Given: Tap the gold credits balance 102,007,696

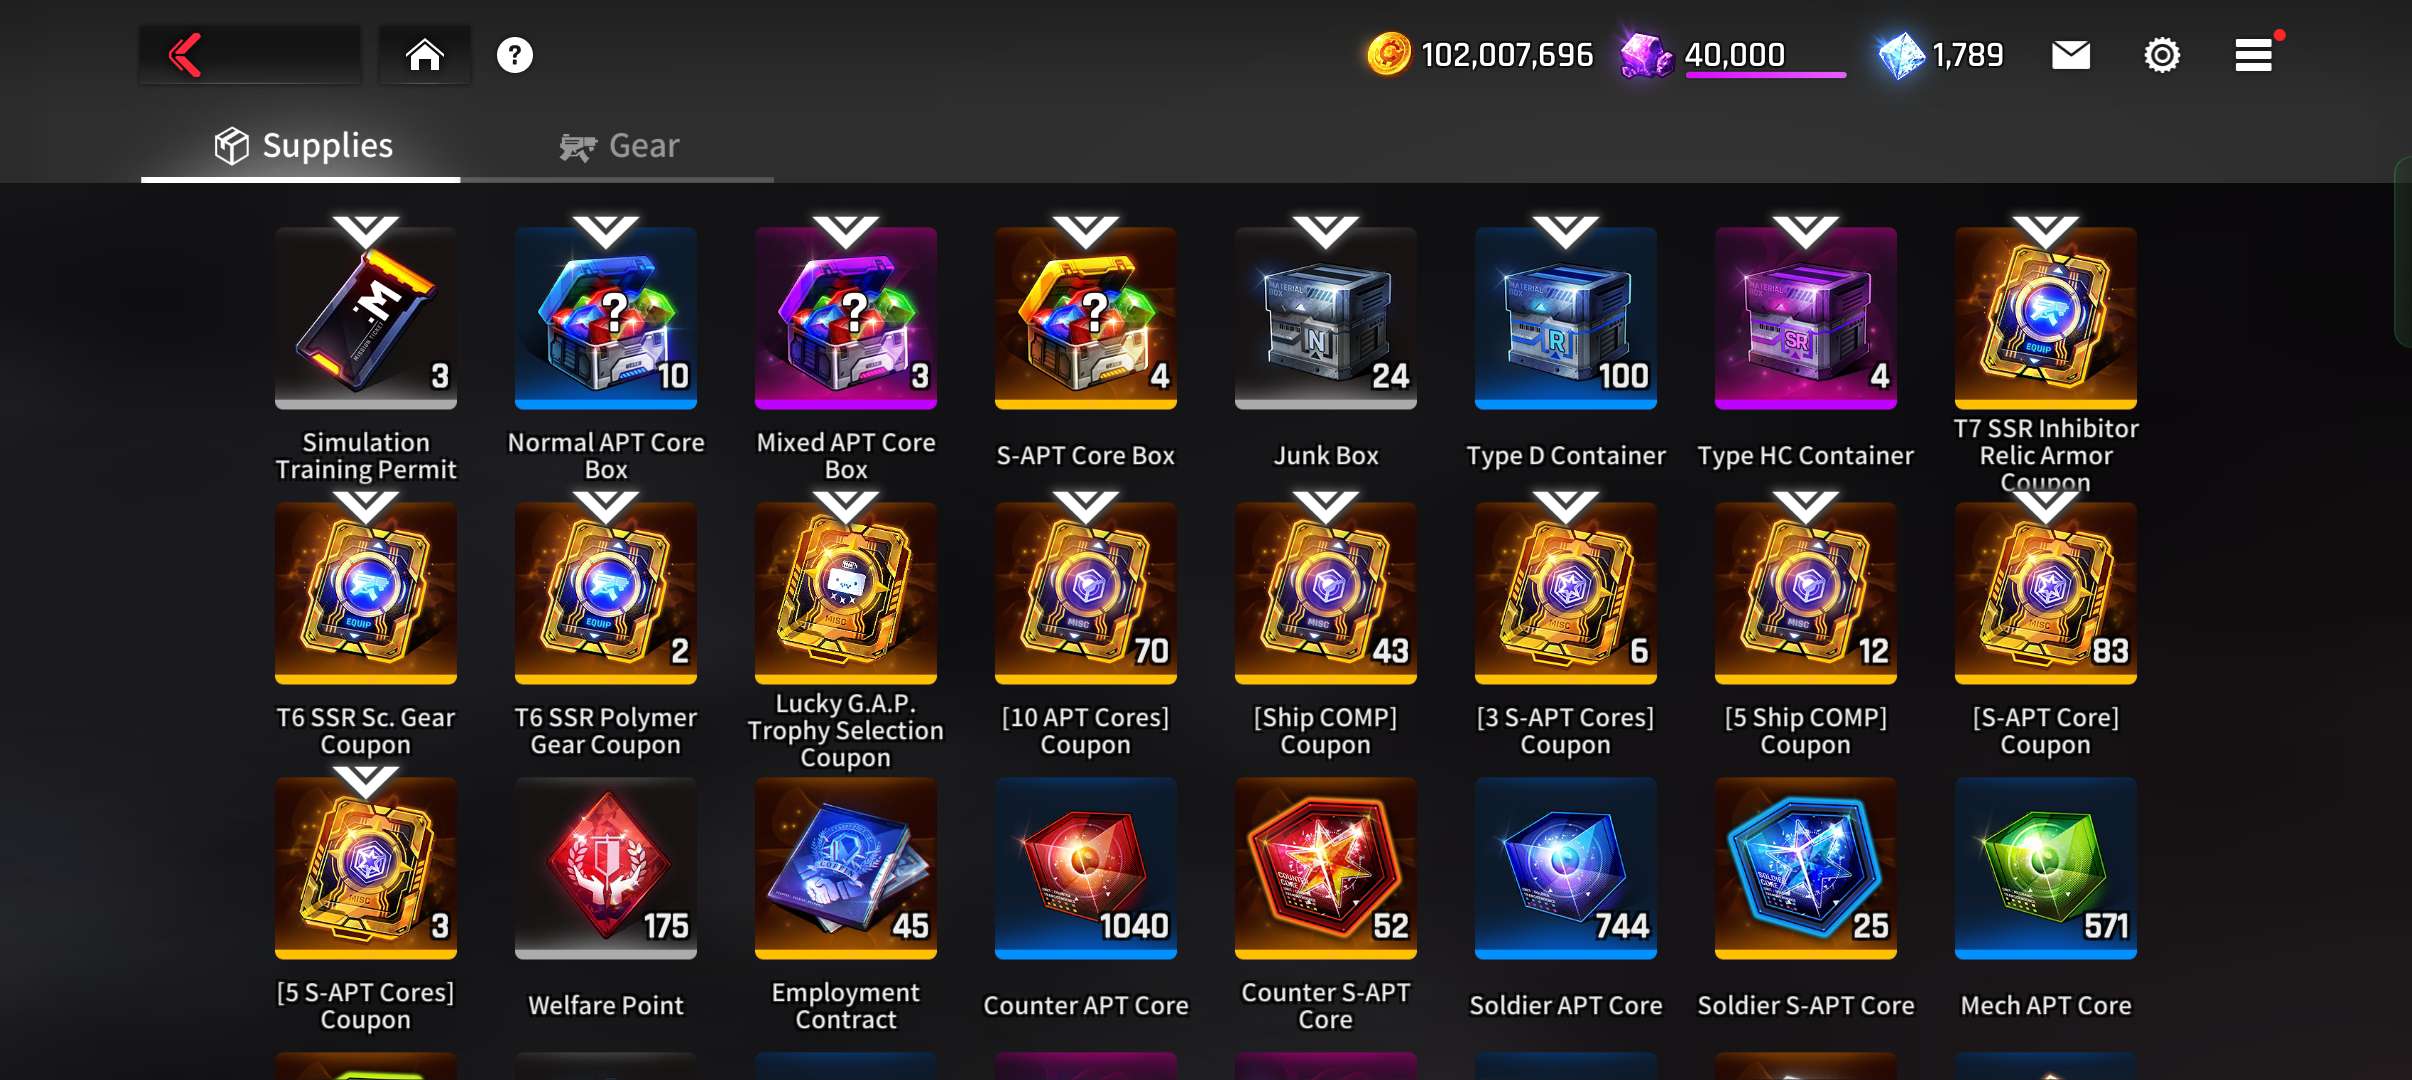Looking at the screenshot, I should click(x=1480, y=55).
